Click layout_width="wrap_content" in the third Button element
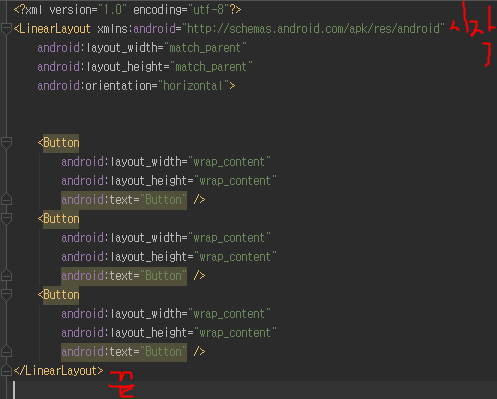This screenshot has width=497, height=399. pos(190,314)
